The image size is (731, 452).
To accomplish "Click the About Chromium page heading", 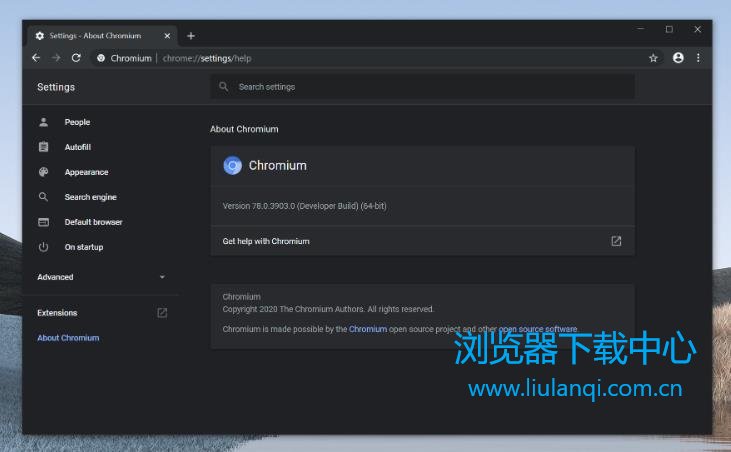I will pyautogui.click(x=244, y=129).
